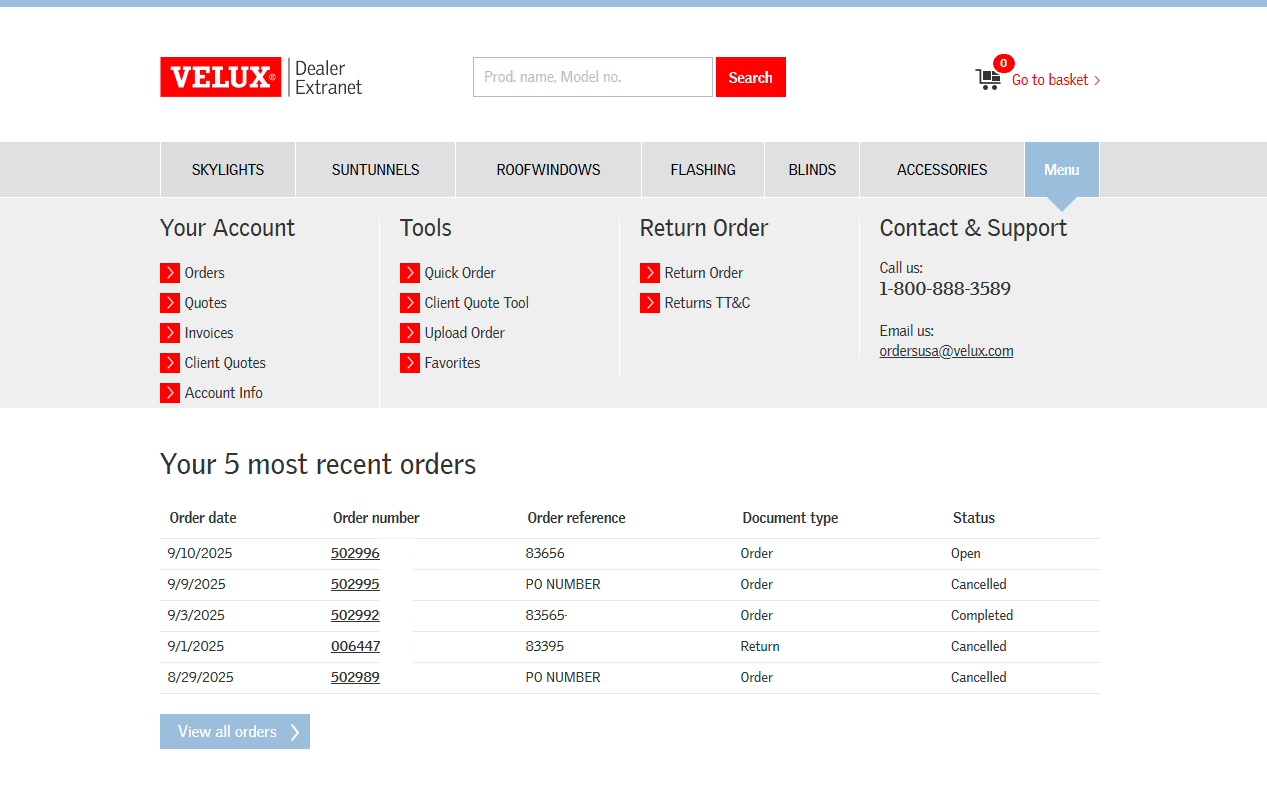1267x792 pixels.
Task: Click the order reference 83395 cell
Action: click(x=545, y=646)
